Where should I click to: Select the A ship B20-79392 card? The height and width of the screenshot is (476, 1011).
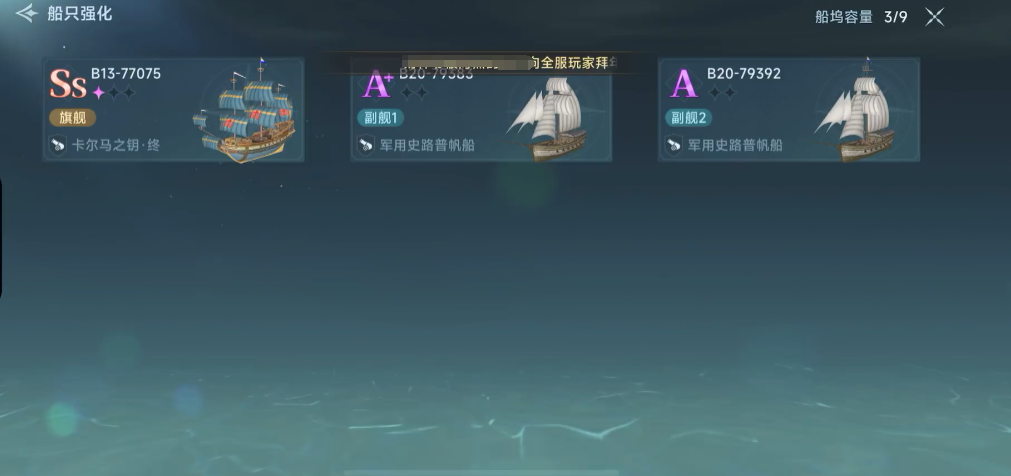coord(789,110)
